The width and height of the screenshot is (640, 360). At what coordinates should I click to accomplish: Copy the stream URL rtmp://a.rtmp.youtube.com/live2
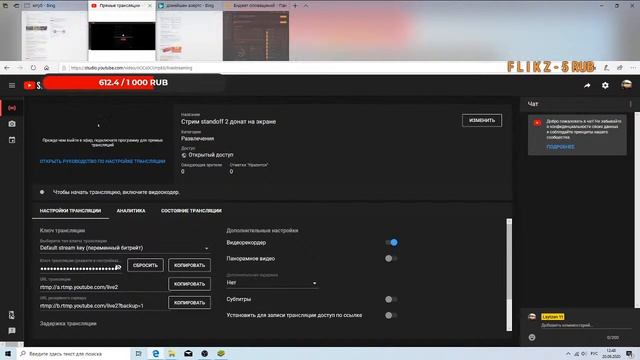(x=189, y=284)
